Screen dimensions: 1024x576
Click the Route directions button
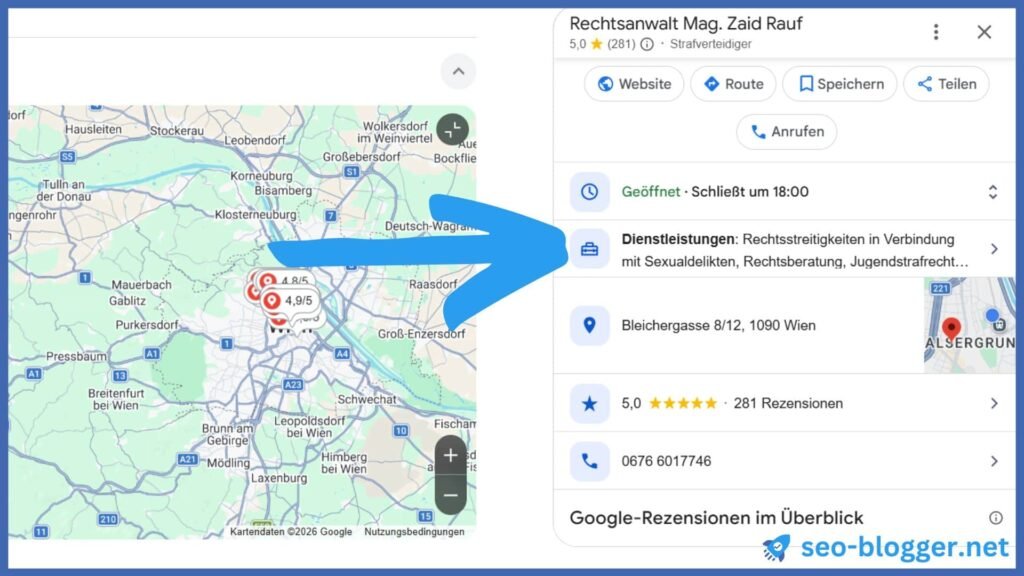click(733, 84)
